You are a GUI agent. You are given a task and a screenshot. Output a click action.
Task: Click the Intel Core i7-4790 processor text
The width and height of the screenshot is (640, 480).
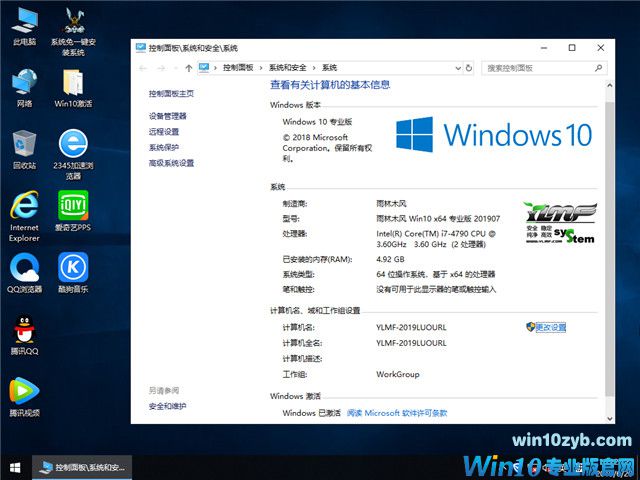coord(436,239)
